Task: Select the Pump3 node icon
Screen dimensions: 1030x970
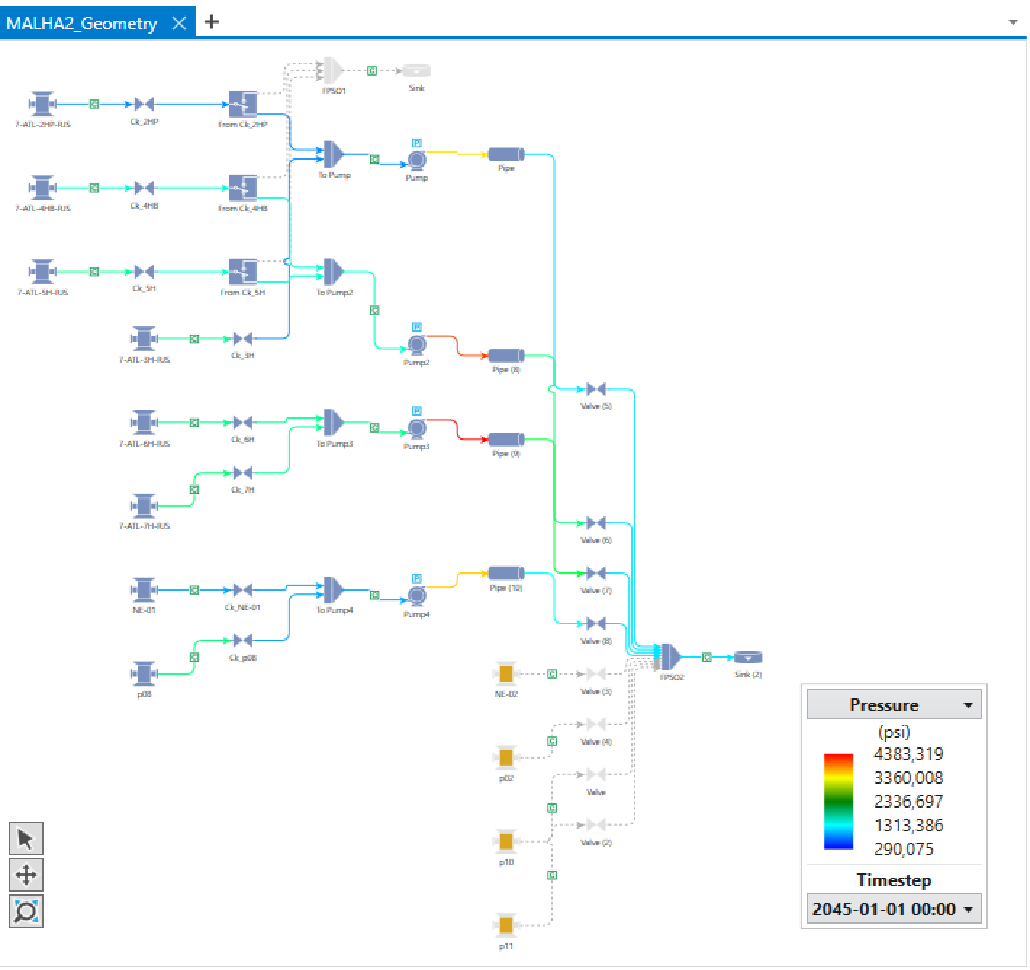Action: [416, 428]
